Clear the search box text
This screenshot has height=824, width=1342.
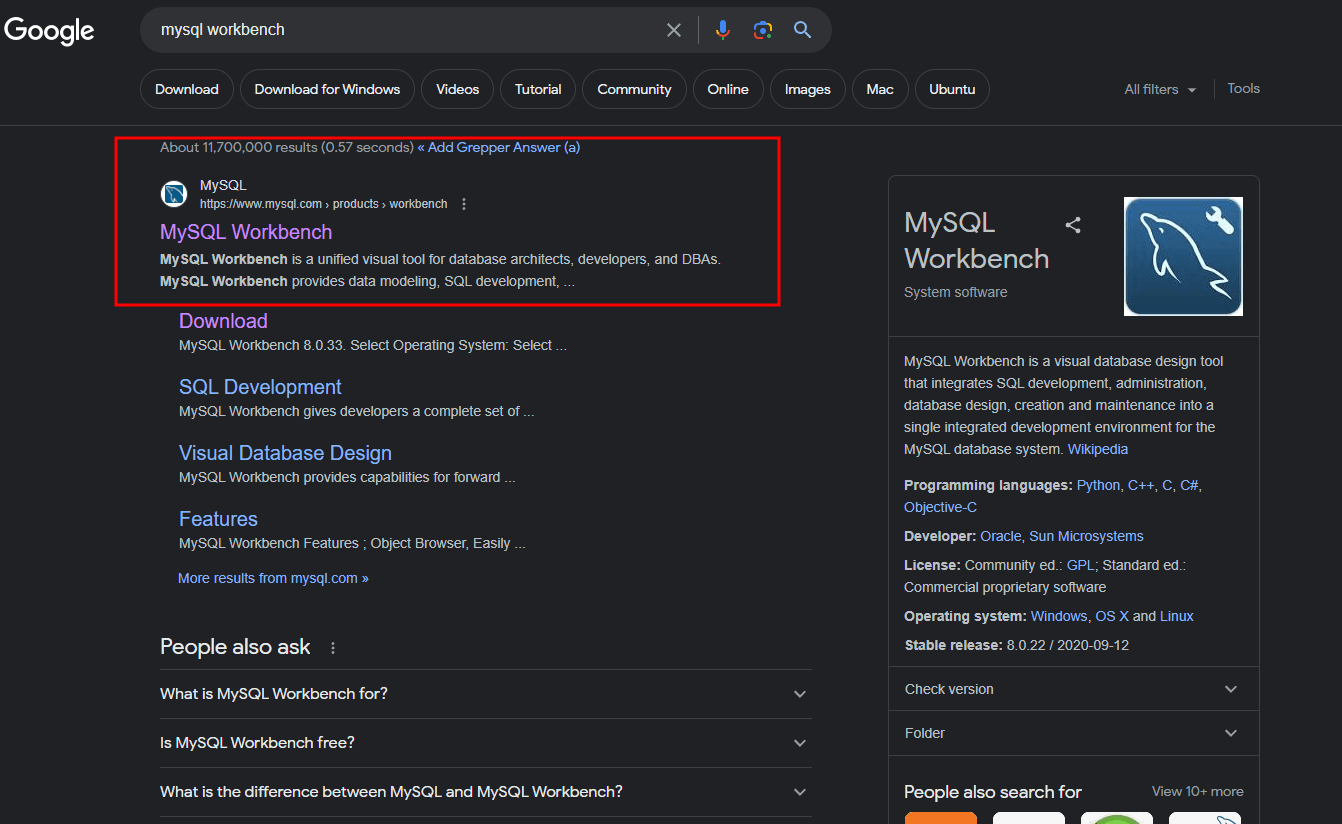[x=674, y=30]
